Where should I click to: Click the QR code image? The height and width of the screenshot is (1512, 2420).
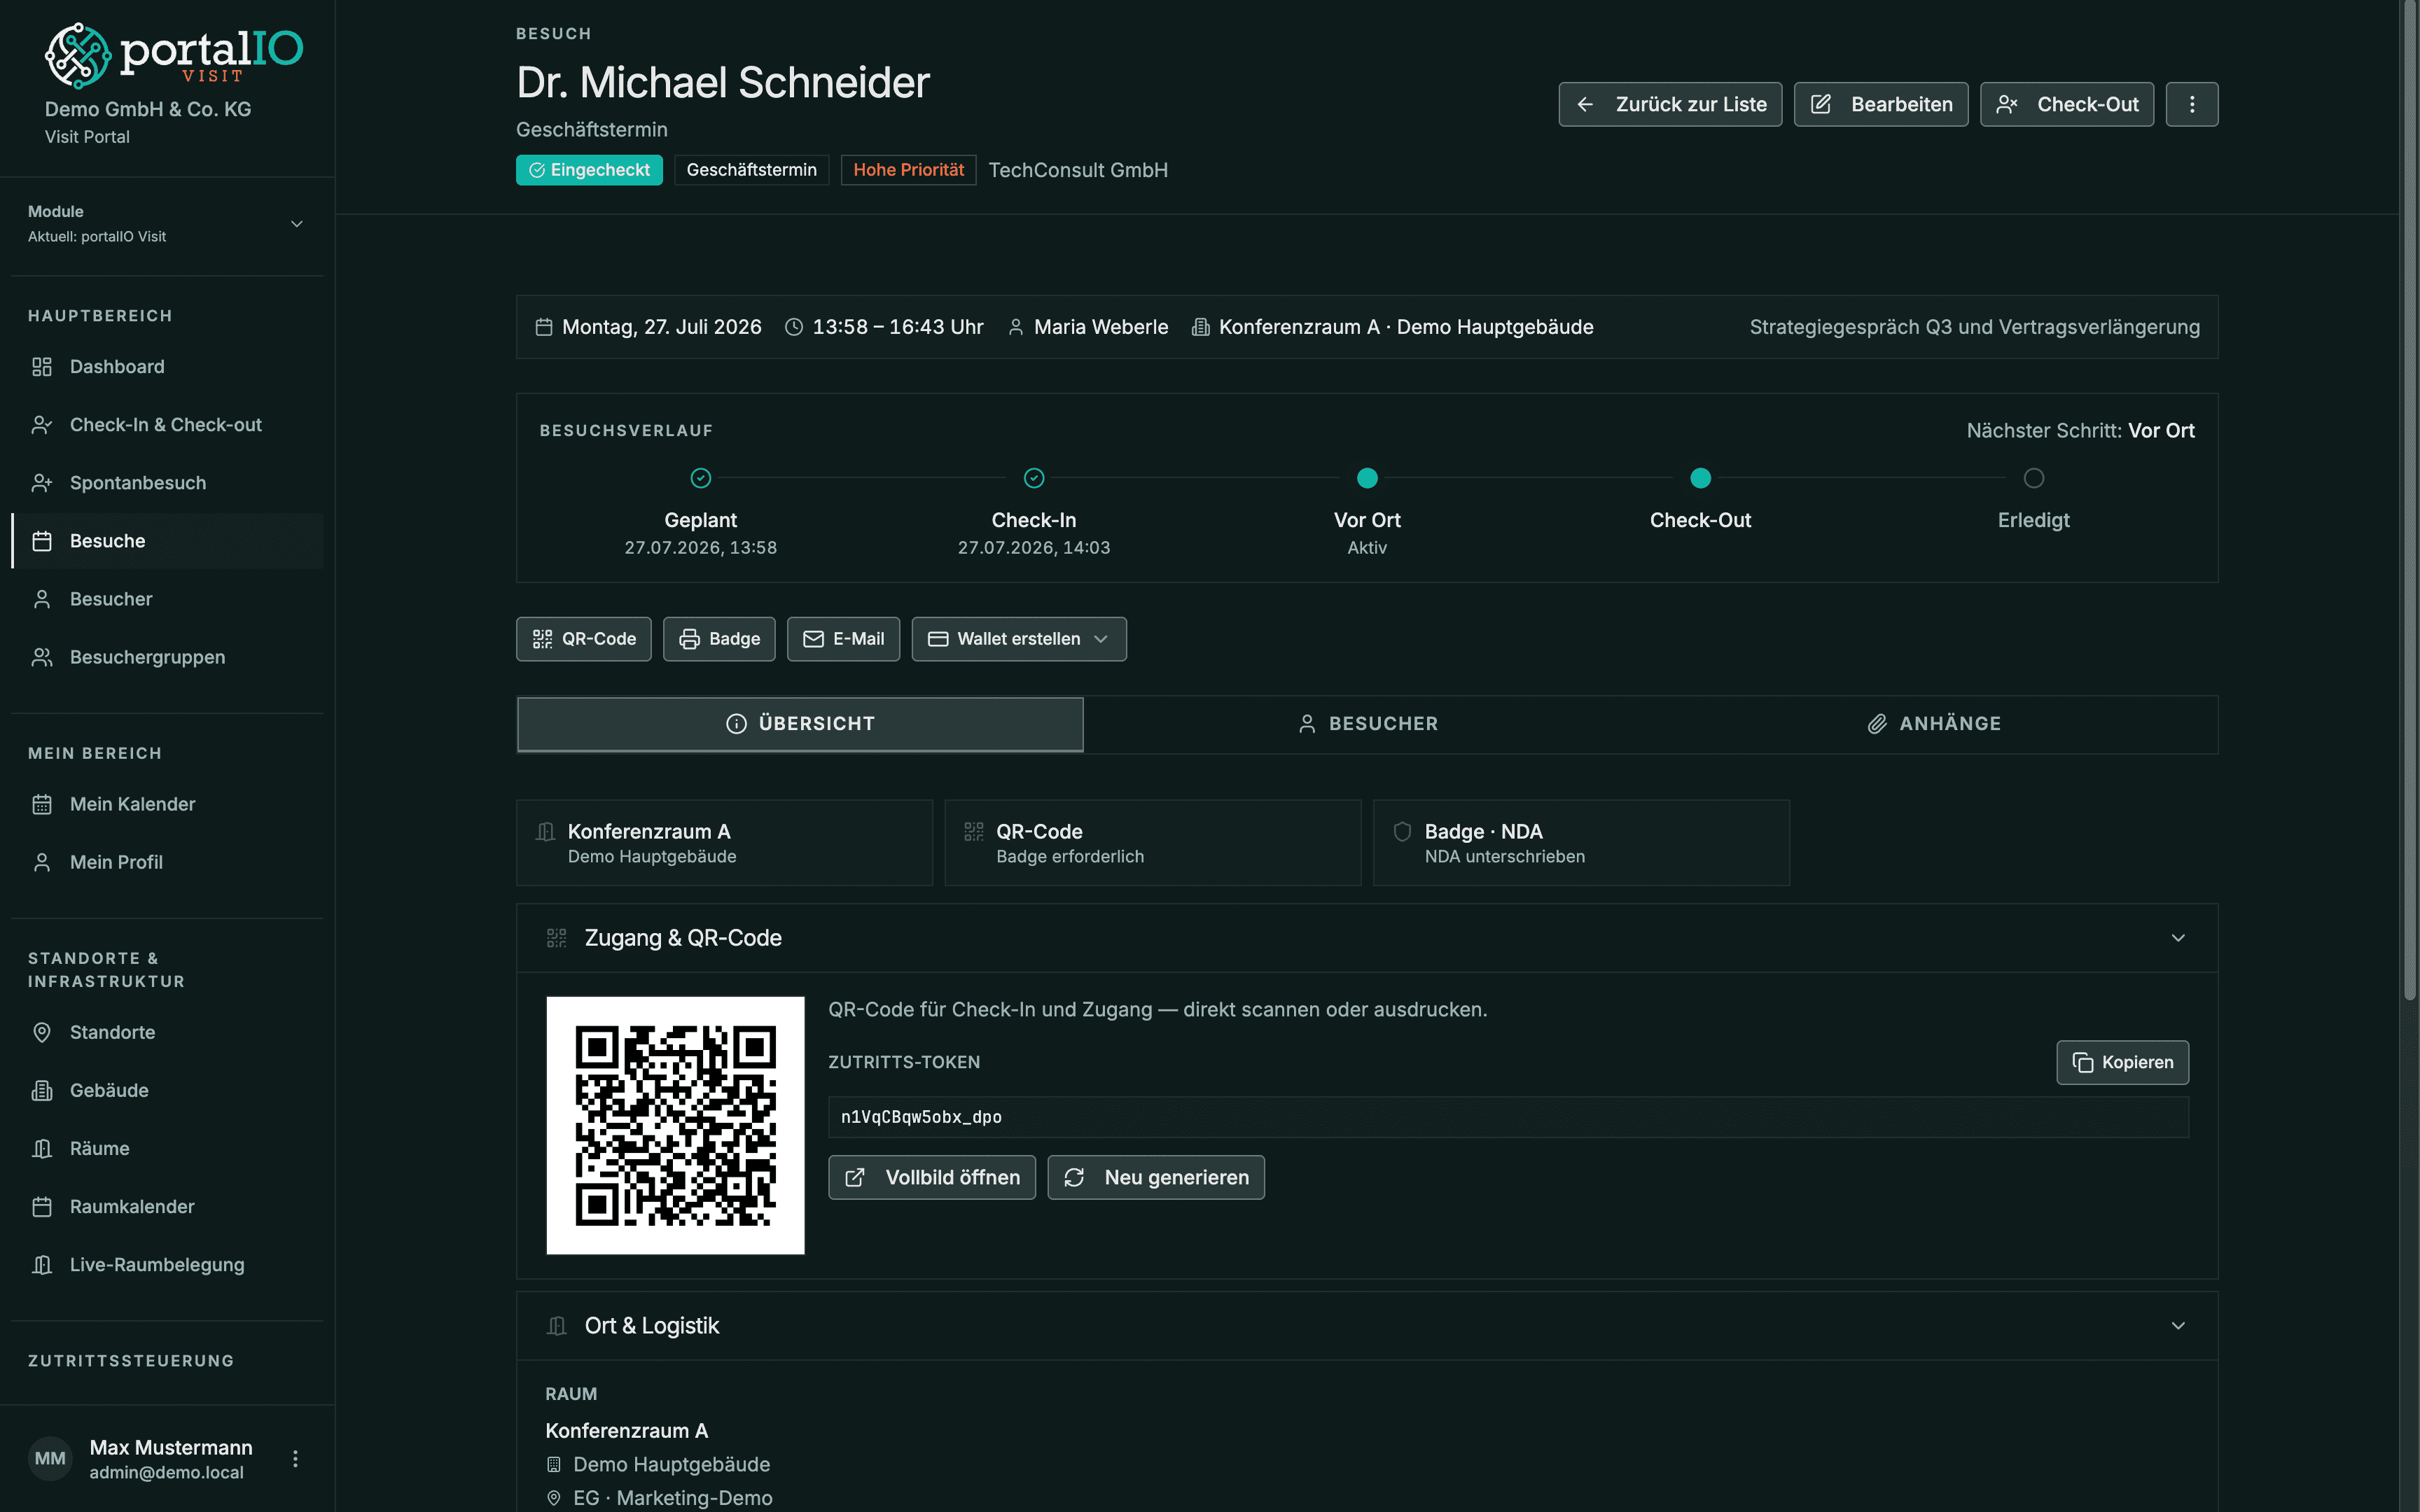tap(675, 1125)
